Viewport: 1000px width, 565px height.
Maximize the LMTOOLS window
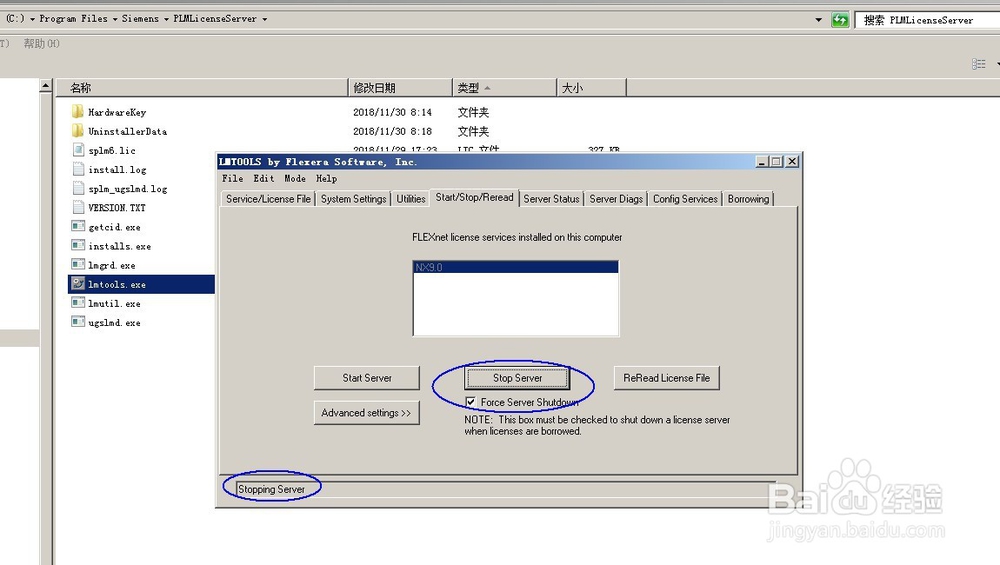click(776, 161)
